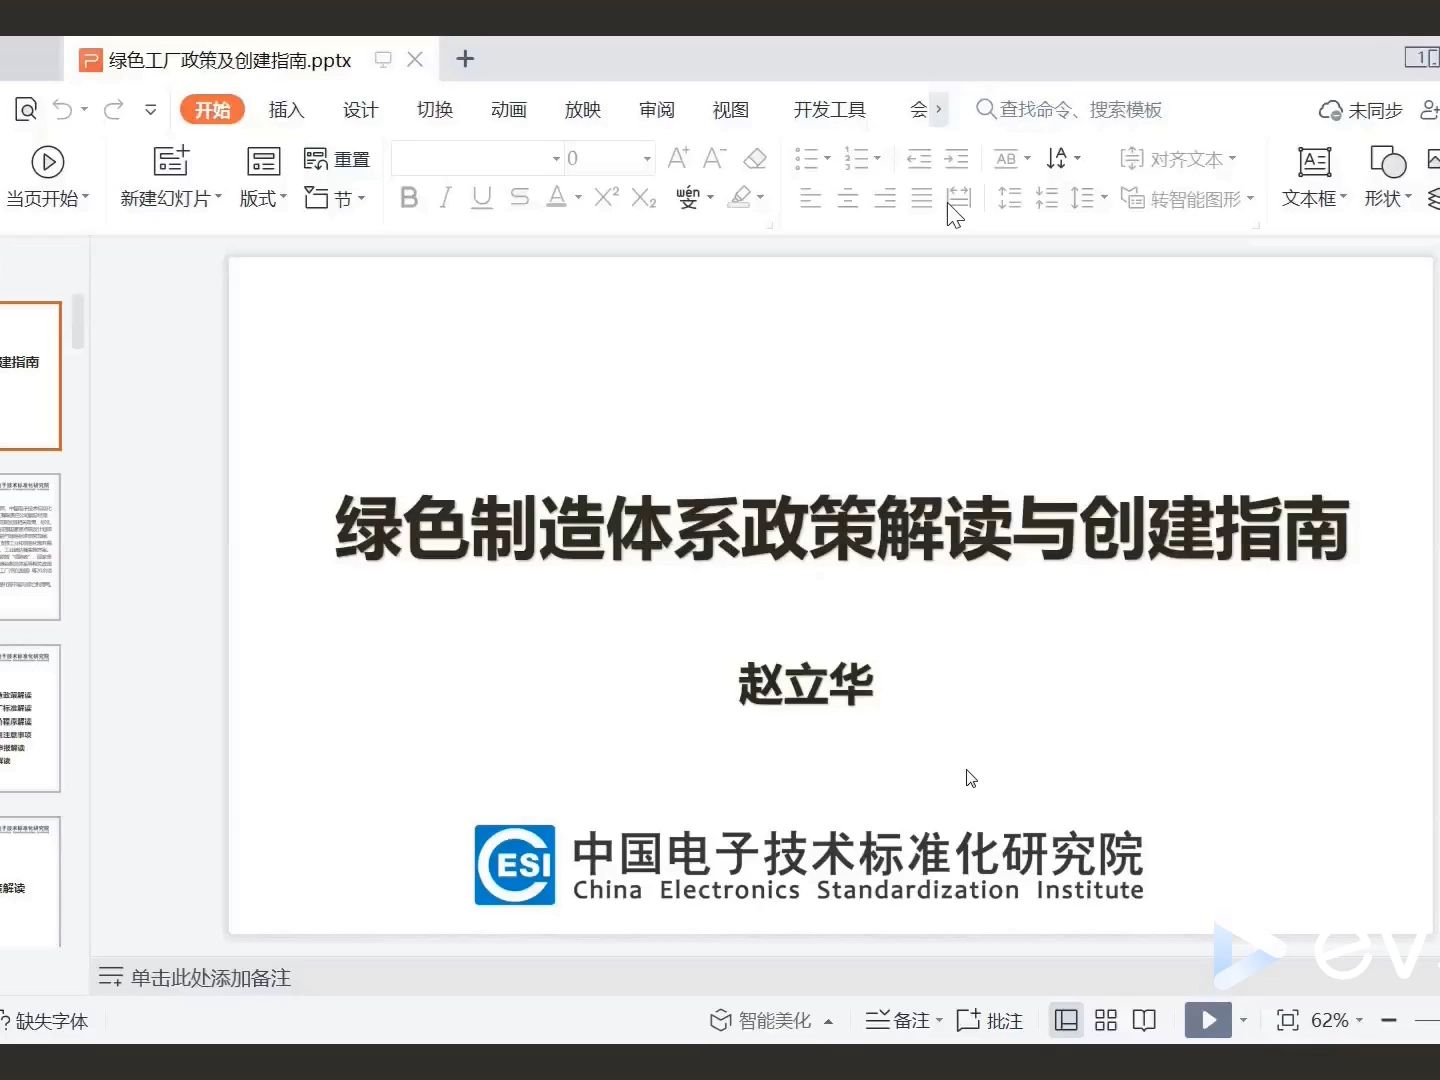This screenshot has height=1080, width=1440.
Task: Click the print preview icon
Action: [26, 109]
